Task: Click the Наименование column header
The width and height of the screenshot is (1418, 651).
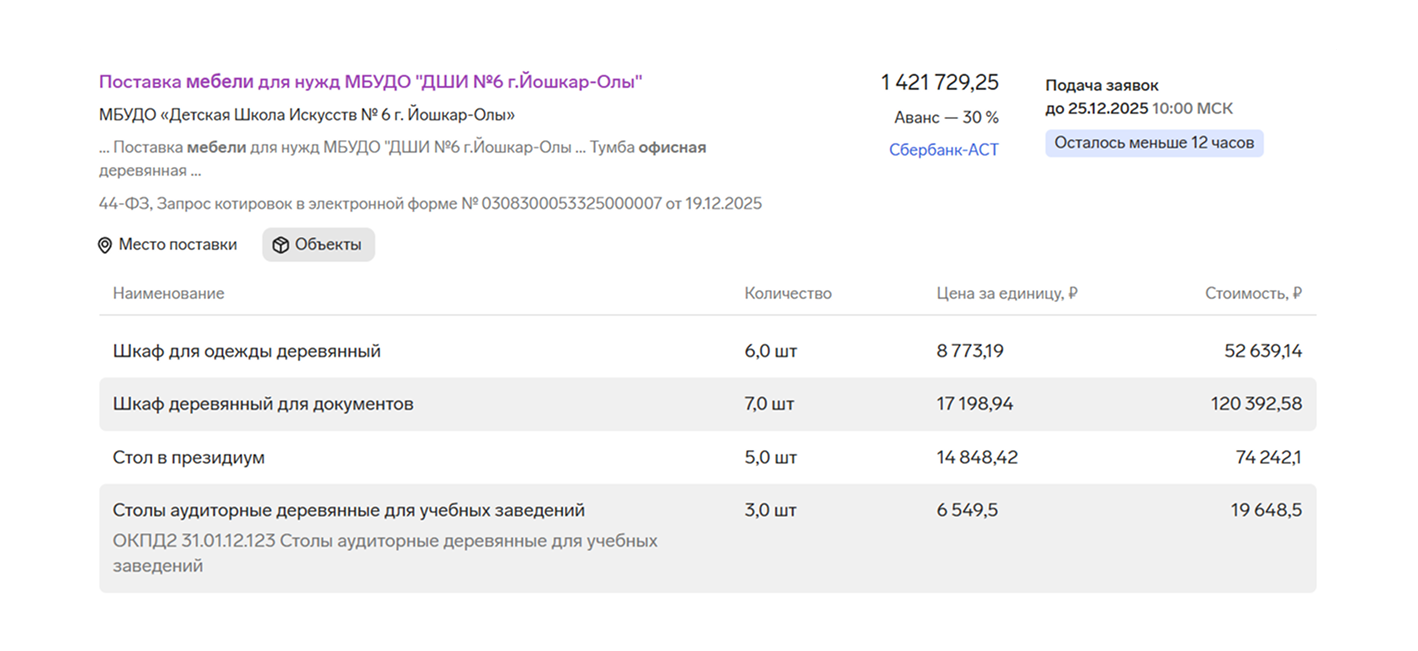Action: coord(168,294)
